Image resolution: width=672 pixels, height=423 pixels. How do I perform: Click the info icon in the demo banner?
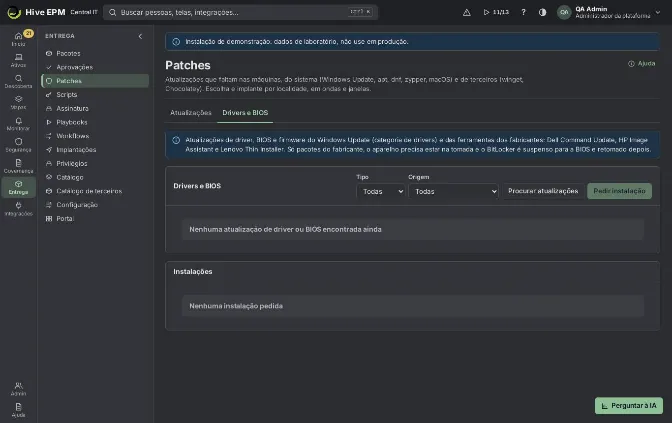tap(176, 42)
